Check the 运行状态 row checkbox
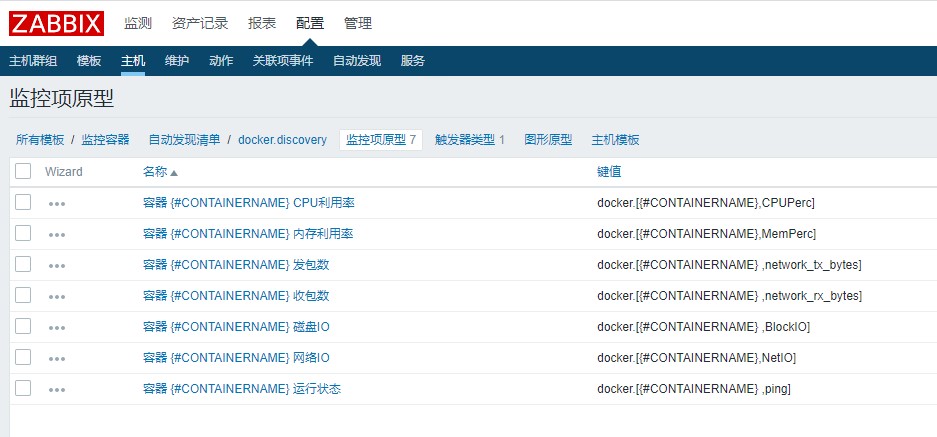937x437 pixels. [x=23, y=388]
